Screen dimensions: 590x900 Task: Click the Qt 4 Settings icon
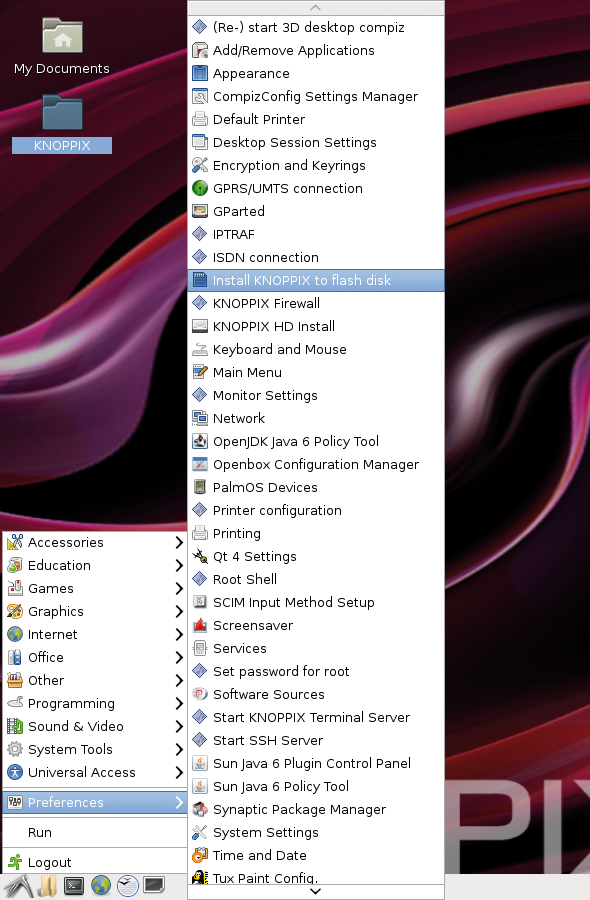point(200,556)
